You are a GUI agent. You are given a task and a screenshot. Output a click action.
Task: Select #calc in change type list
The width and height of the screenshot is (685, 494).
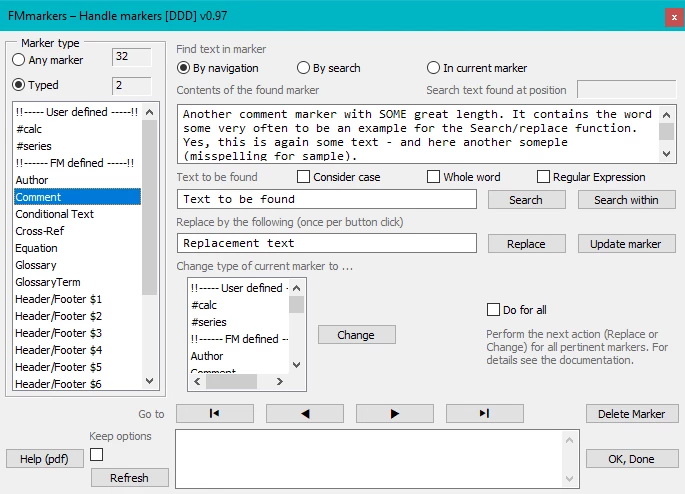[x=239, y=305]
